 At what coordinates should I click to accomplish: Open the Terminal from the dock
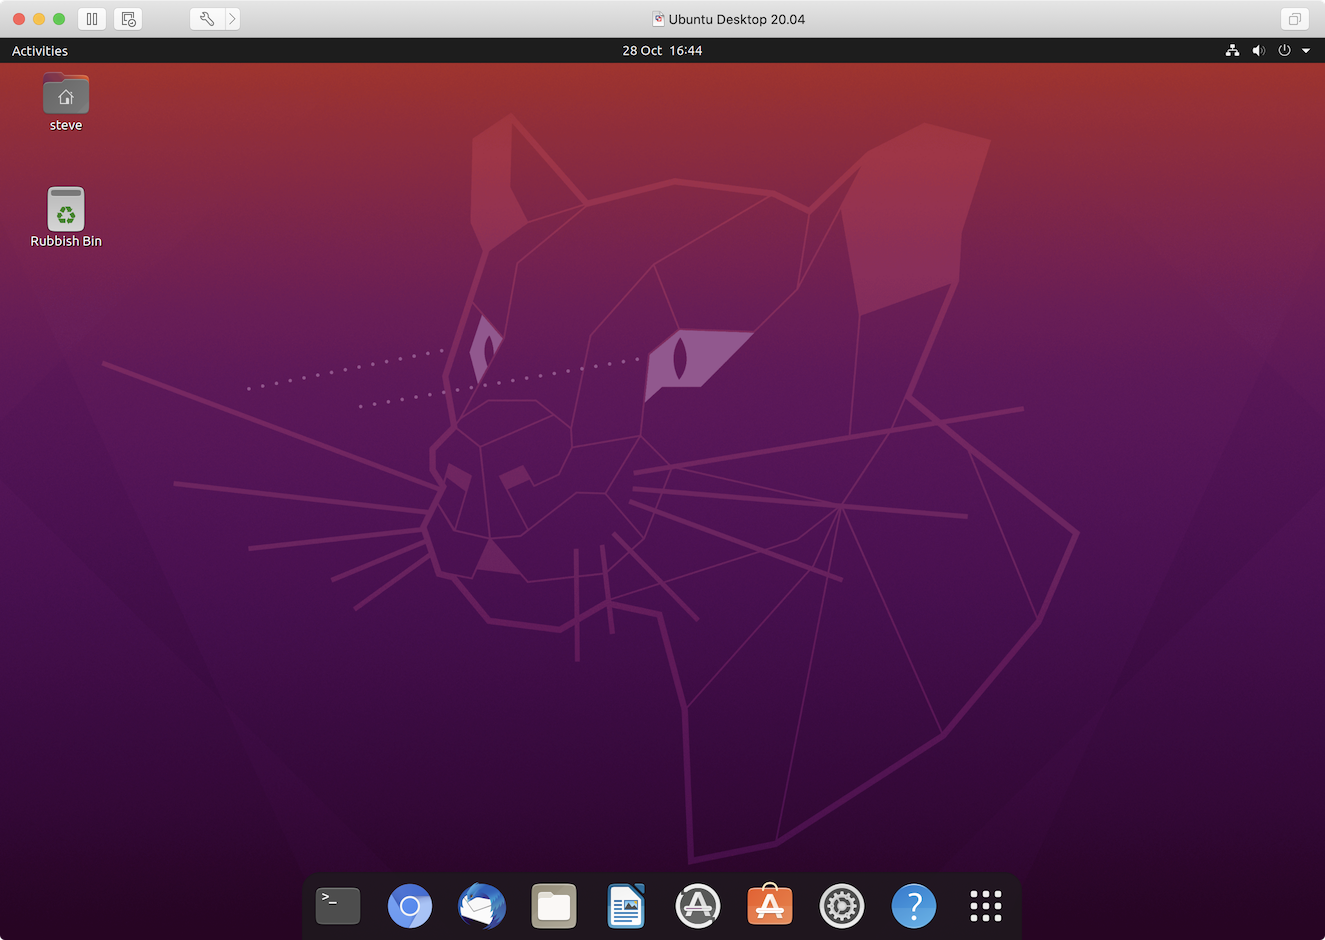[x=338, y=906]
